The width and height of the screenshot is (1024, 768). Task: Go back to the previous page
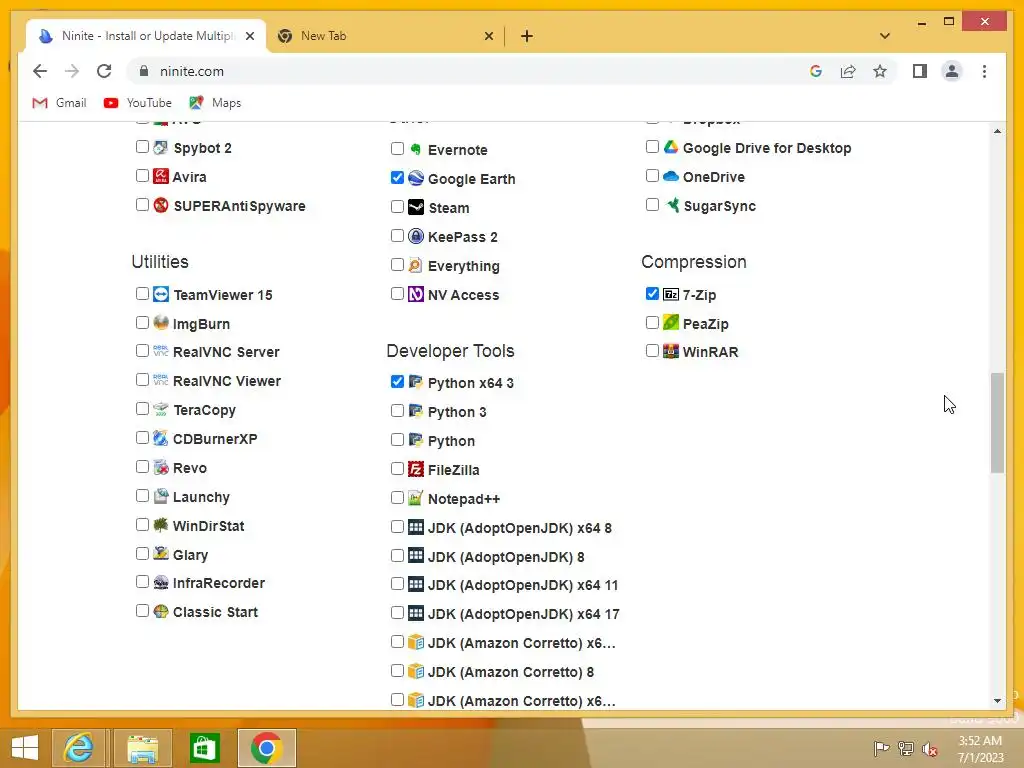pos(40,71)
